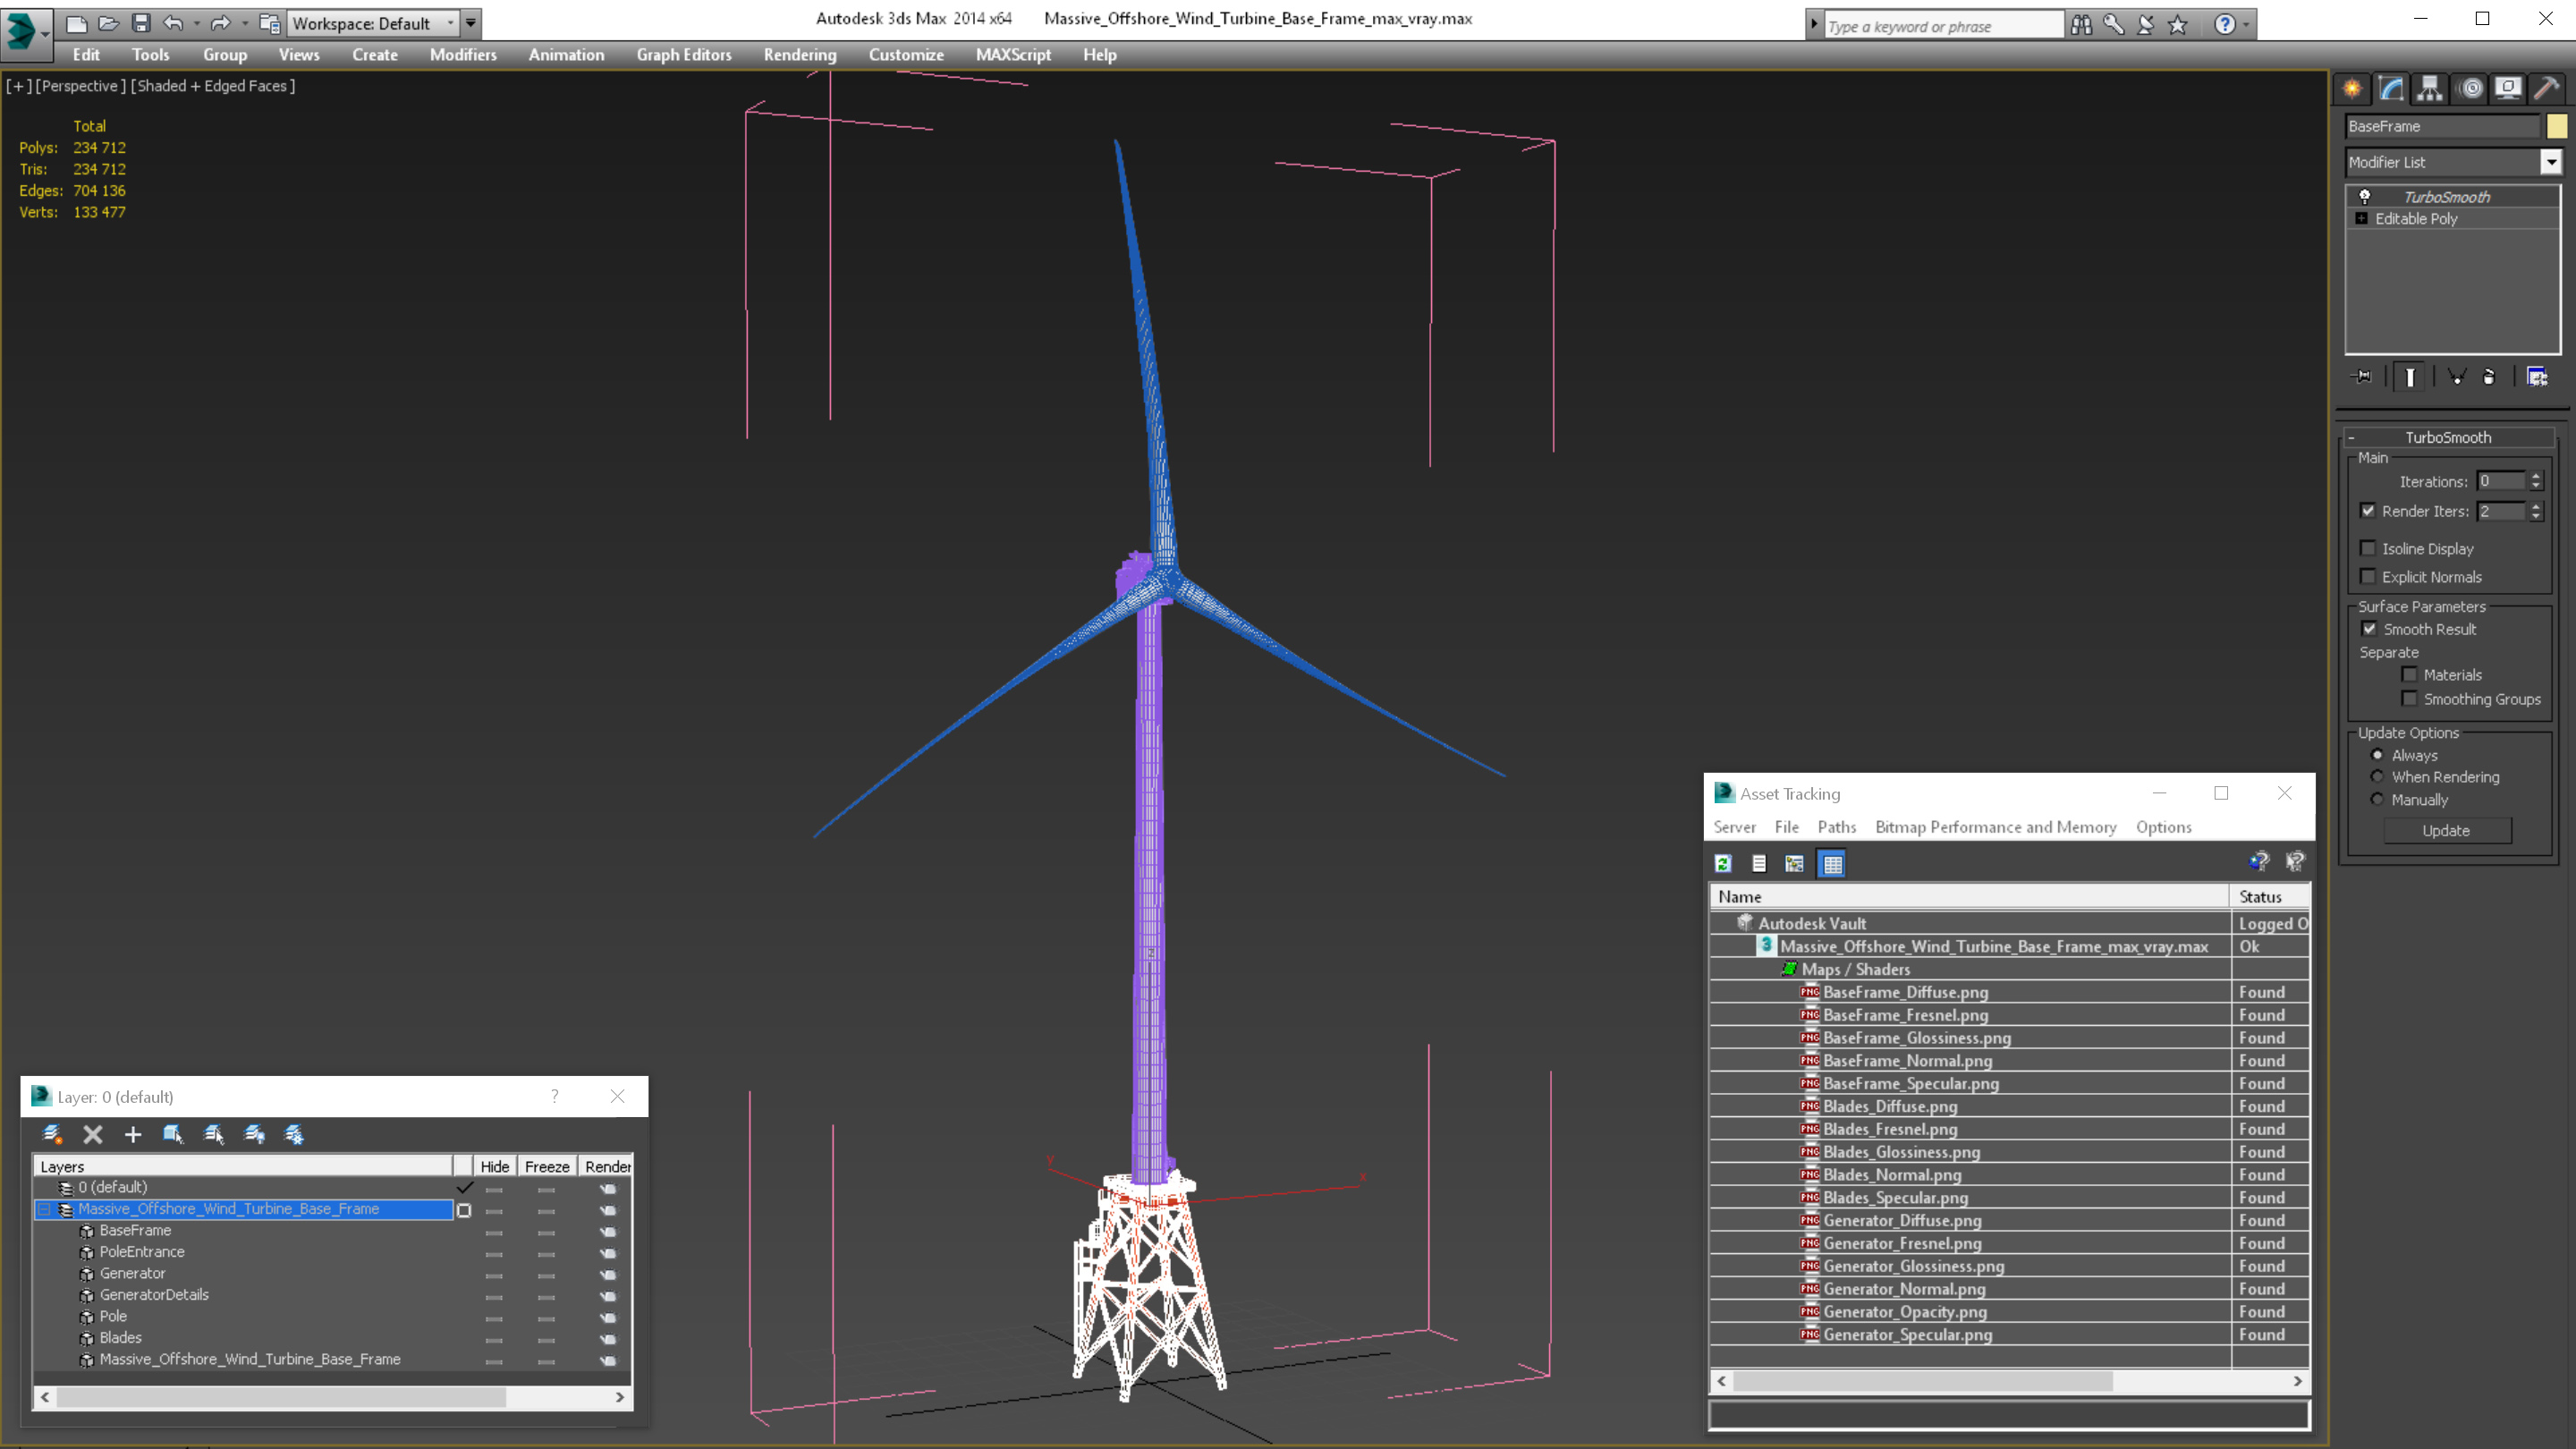Viewport: 2576px width, 1449px height.
Task: Enable Isoline Display checkbox
Action: pos(2368,548)
